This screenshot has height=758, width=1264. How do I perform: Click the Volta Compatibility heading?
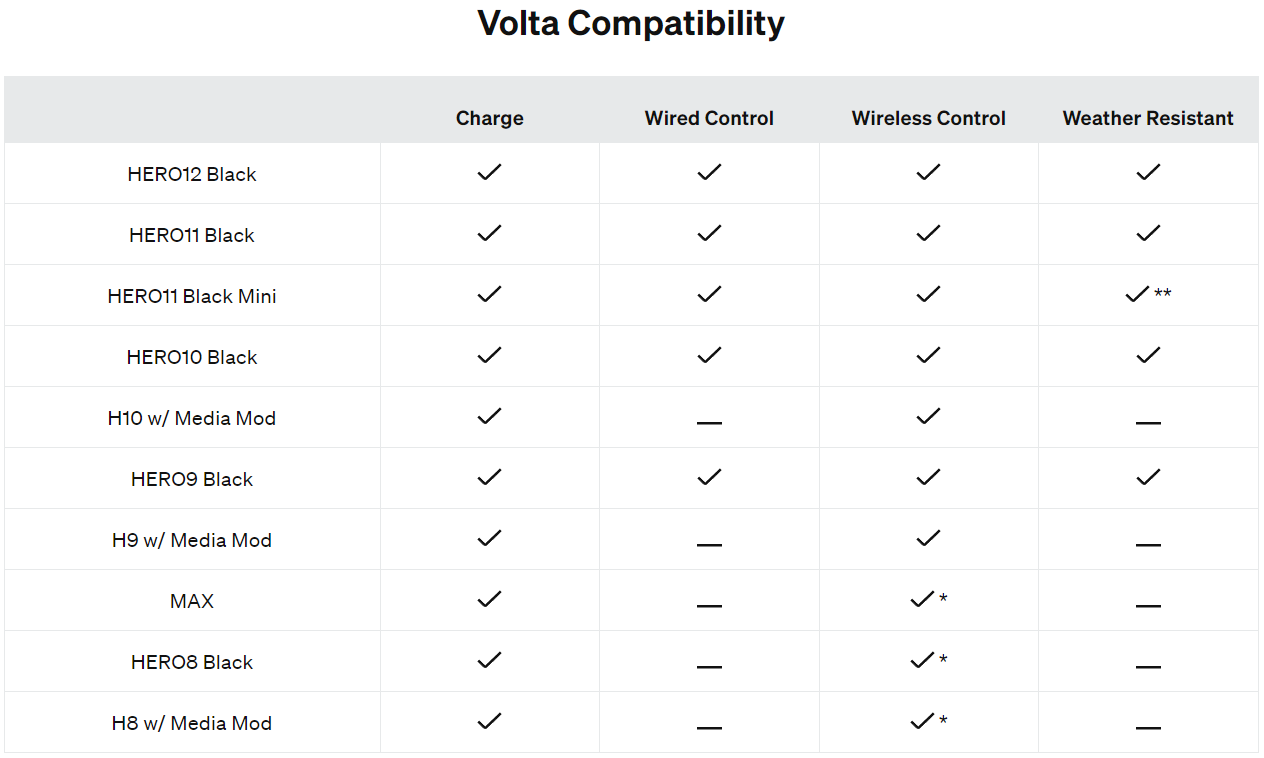coord(631,23)
